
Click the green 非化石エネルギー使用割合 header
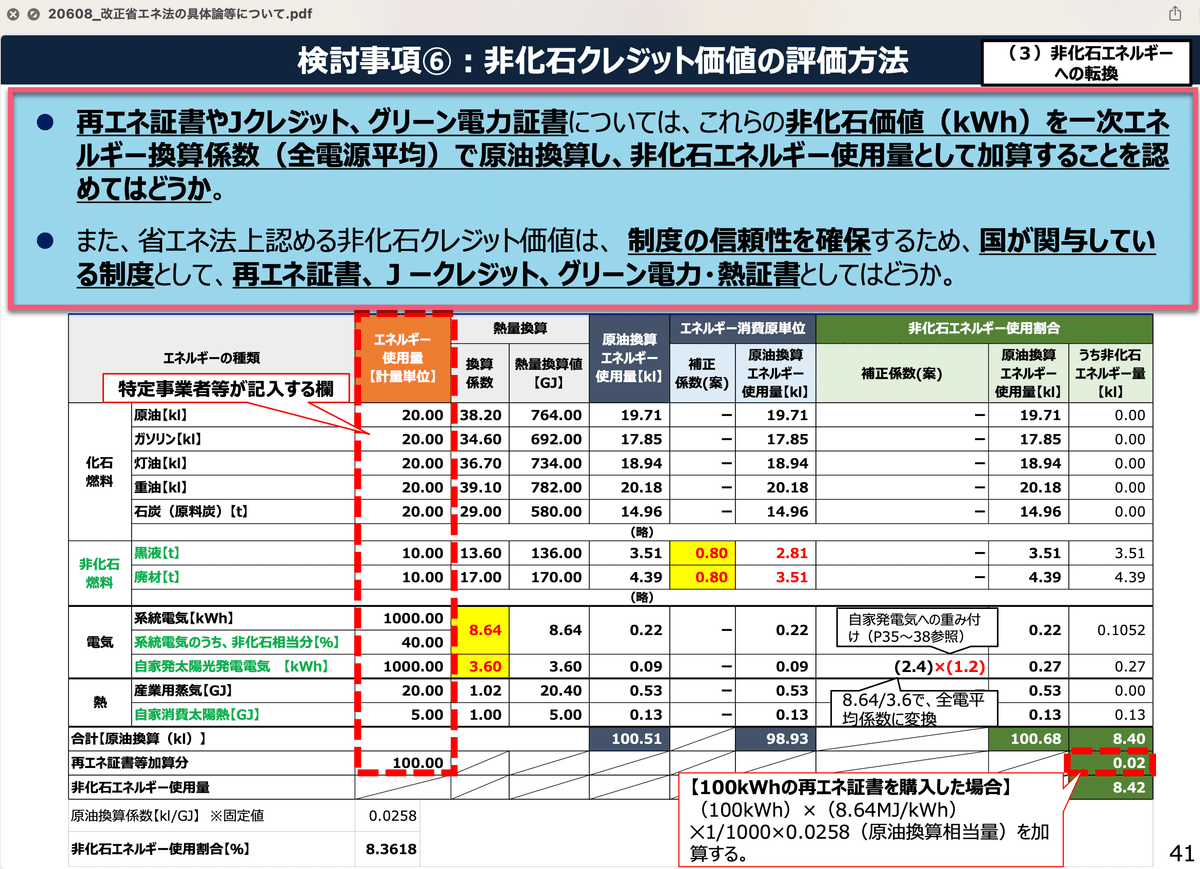(984, 328)
